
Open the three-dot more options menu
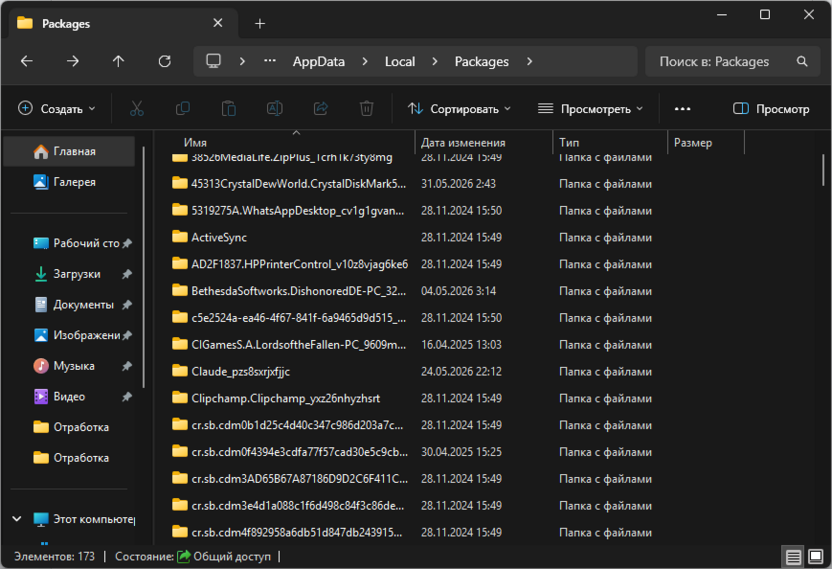click(x=682, y=109)
